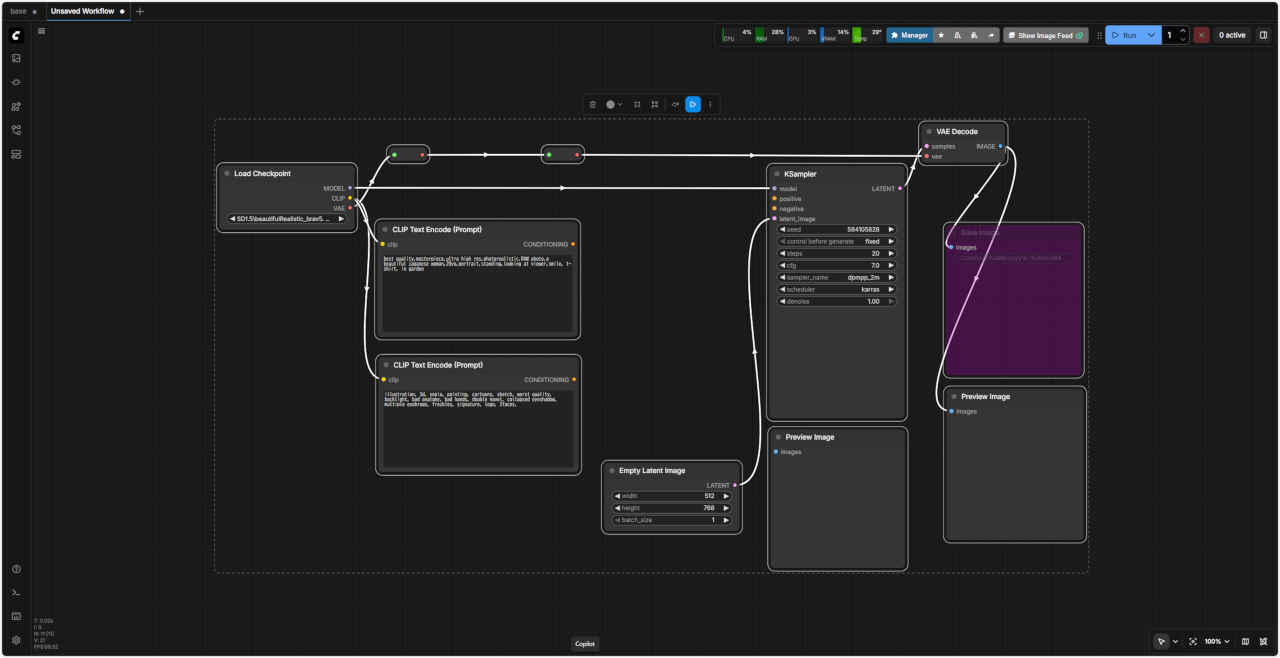This screenshot has height=658, width=1280.
Task: Open the settings gear in the sidebar
Action: pos(16,640)
